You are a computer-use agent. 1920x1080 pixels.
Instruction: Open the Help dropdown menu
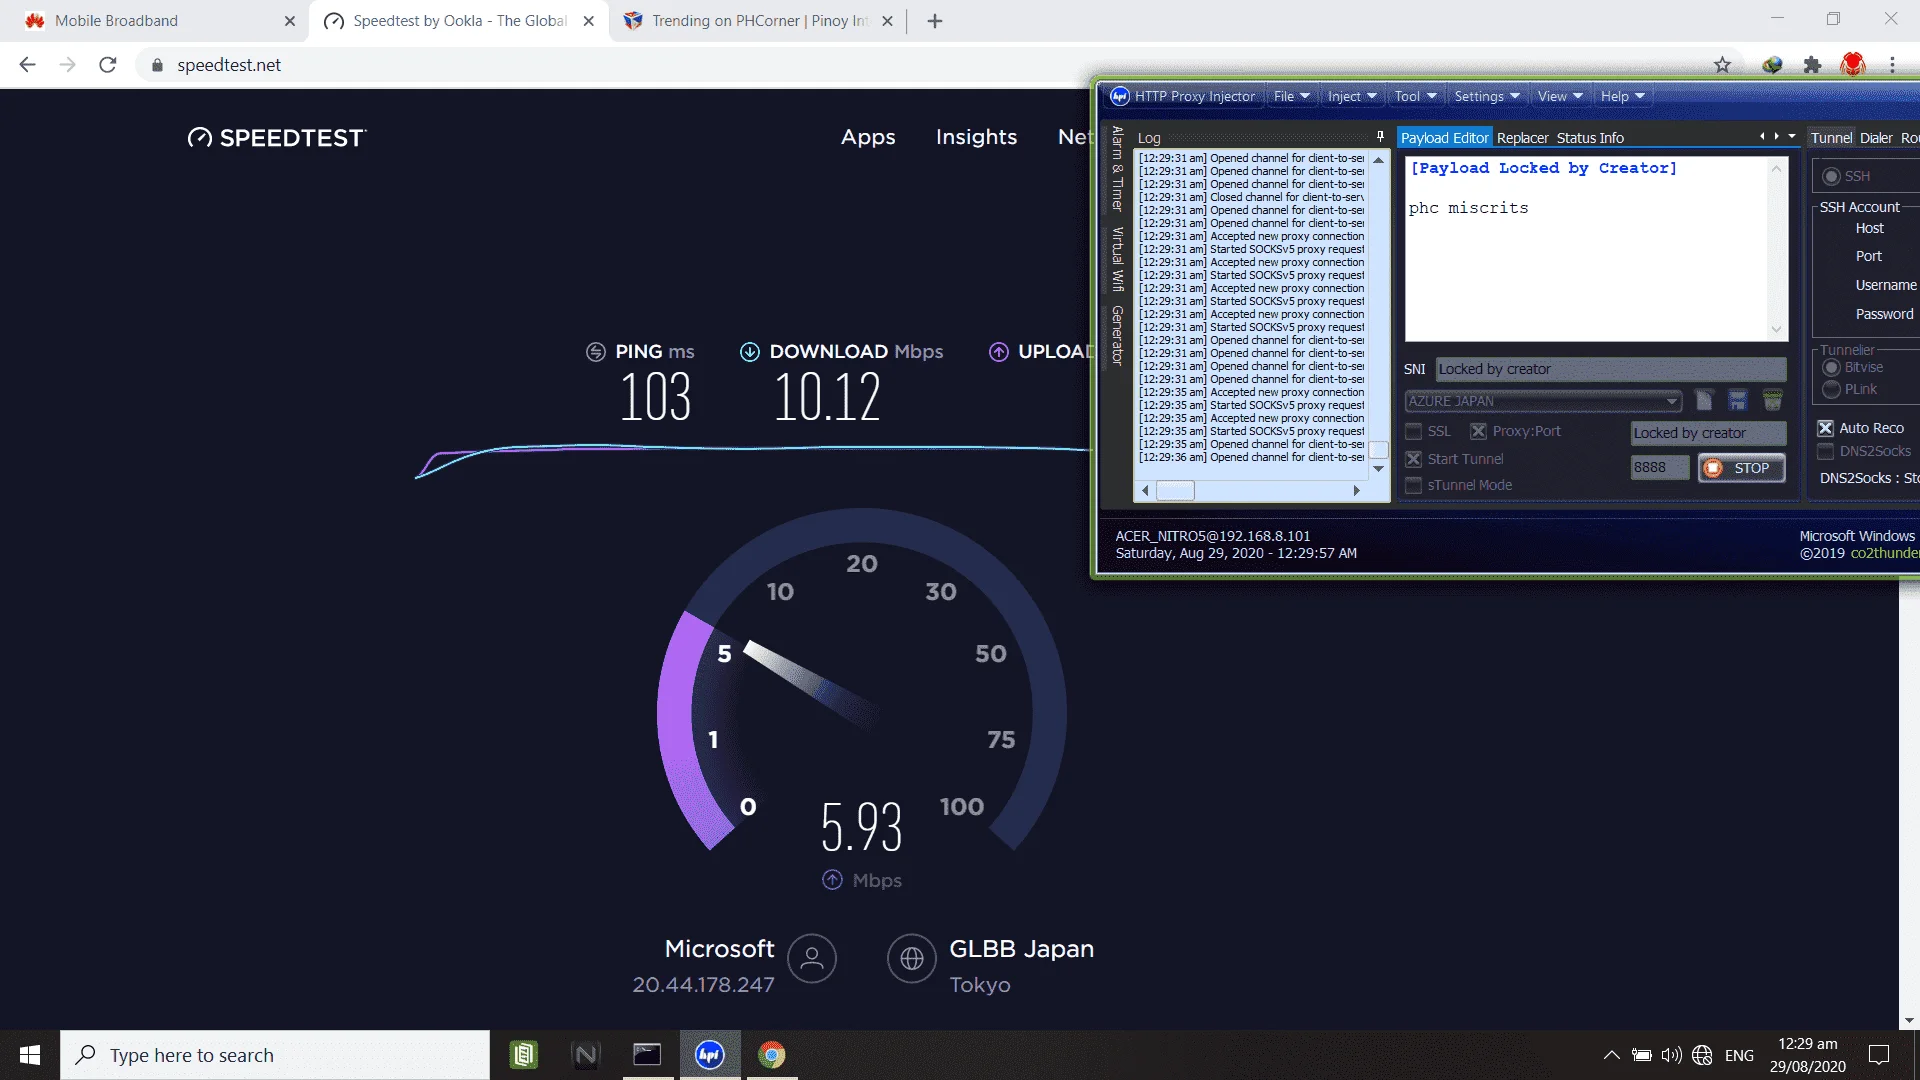point(1622,96)
